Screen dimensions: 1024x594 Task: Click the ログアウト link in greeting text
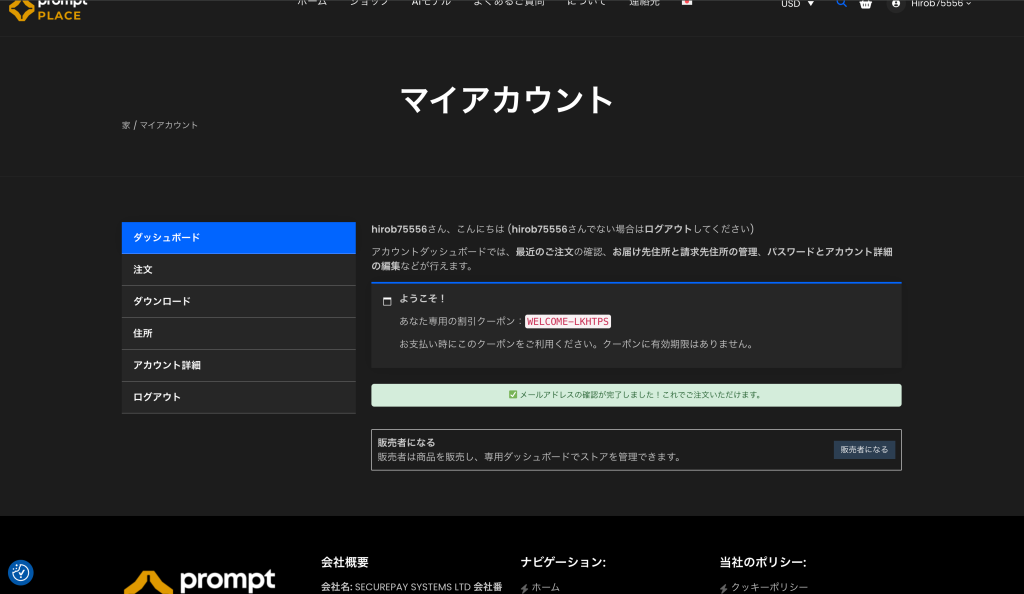(x=668, y=229)
